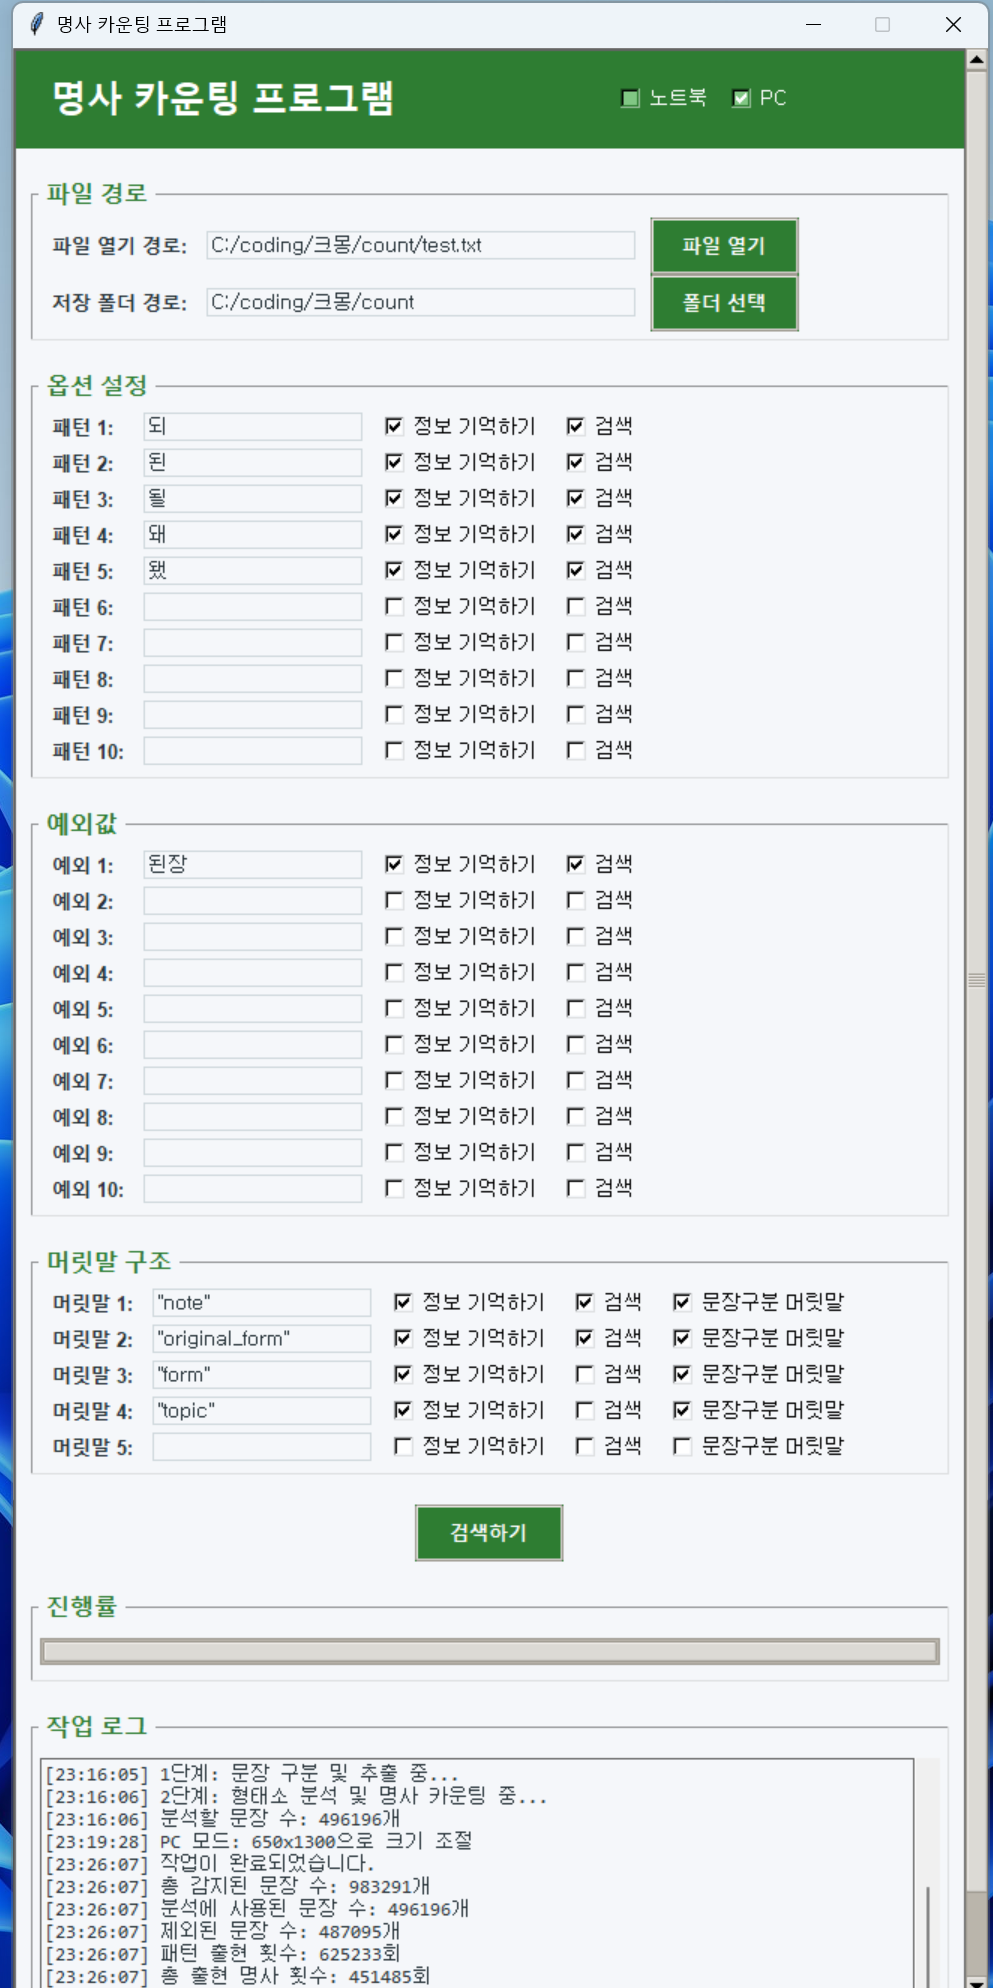Check 검색 for 예외 4

575,972
